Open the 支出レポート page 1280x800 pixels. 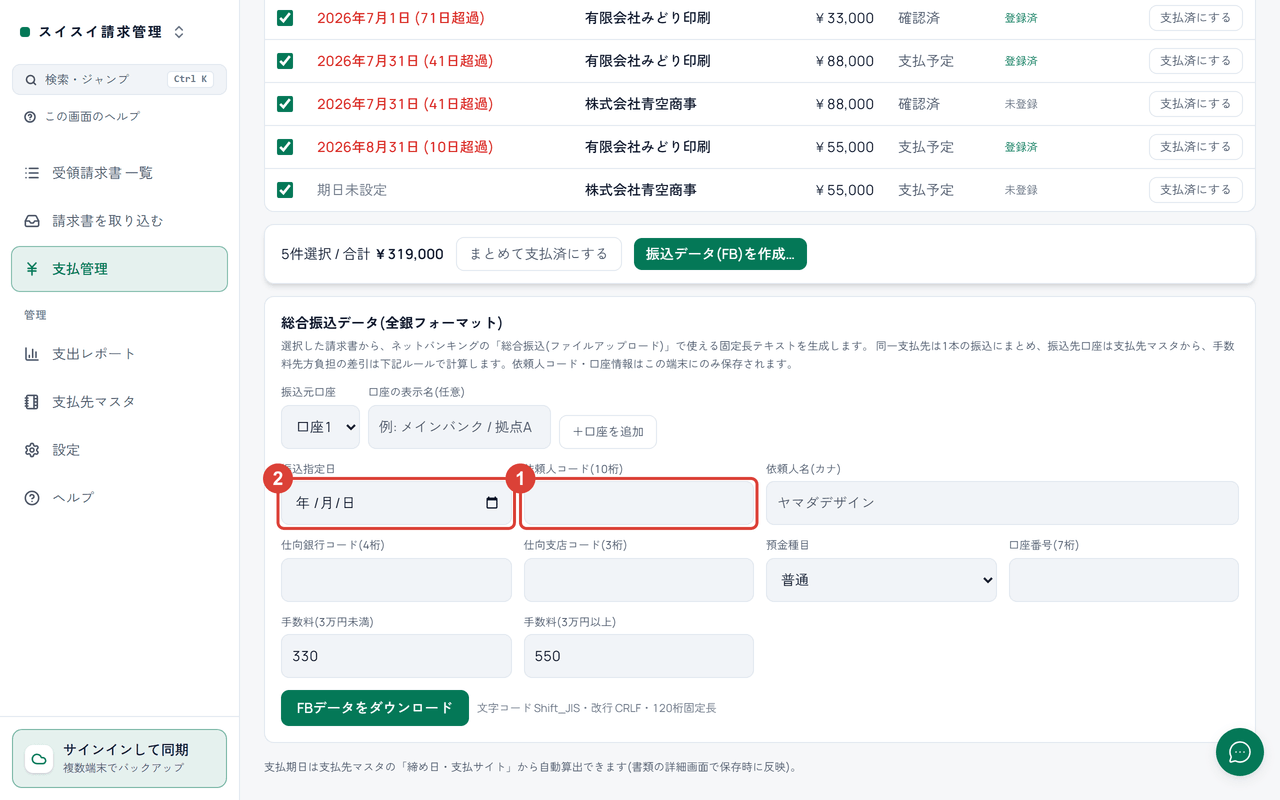pos(119,354)
